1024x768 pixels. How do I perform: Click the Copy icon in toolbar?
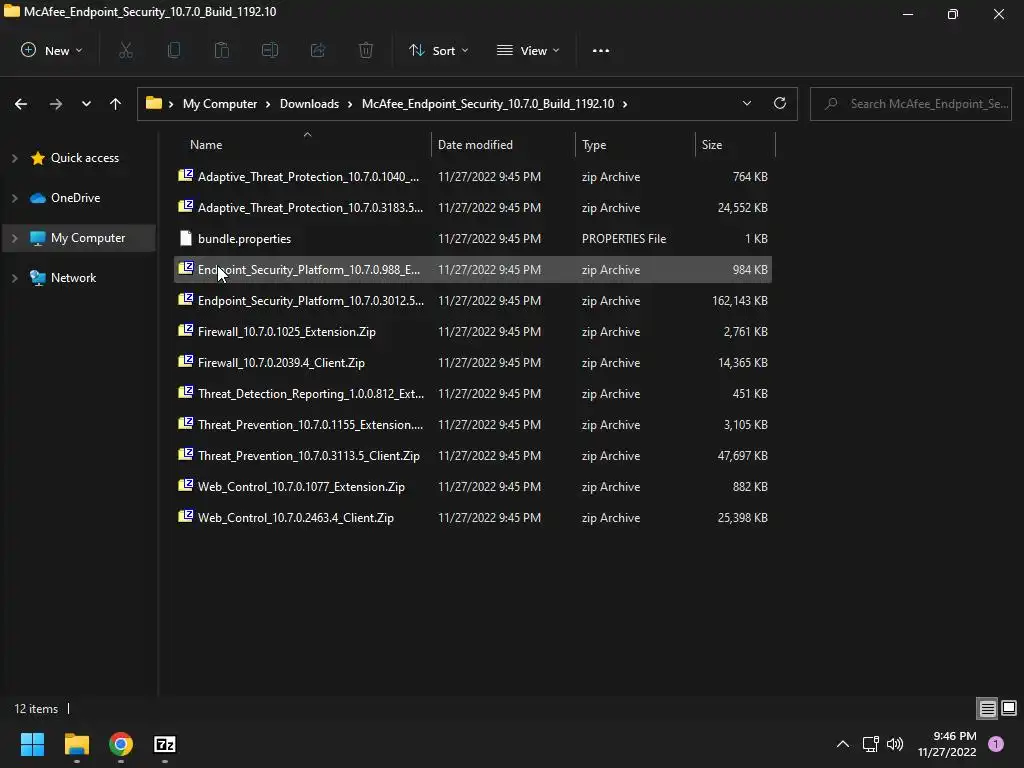pos(174,50)
